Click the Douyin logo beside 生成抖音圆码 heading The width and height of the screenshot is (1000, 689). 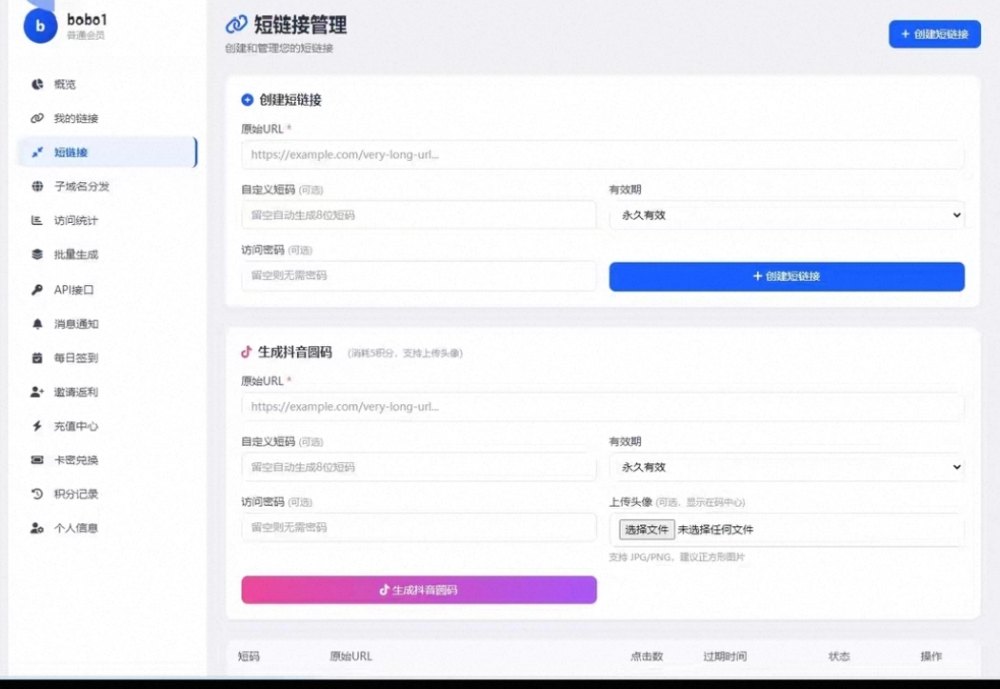[246, 352]
